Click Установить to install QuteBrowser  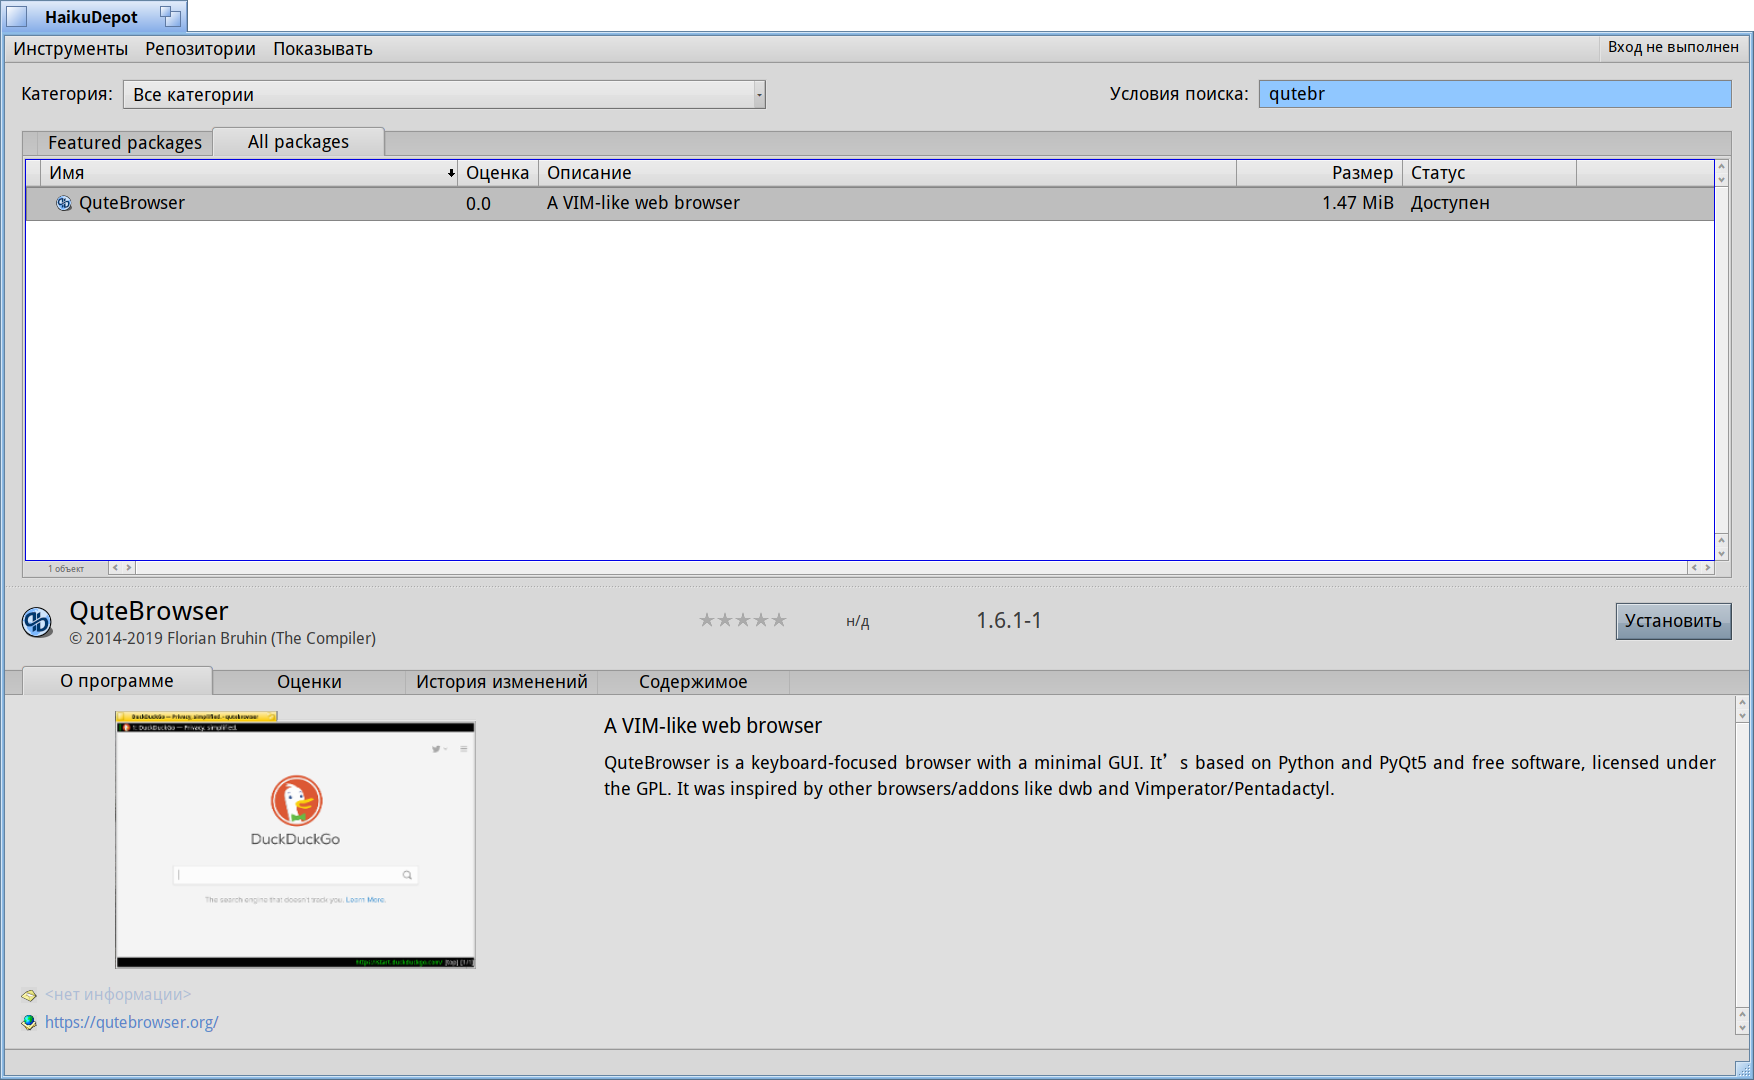pyautogui.click(x=1673, y=621)
